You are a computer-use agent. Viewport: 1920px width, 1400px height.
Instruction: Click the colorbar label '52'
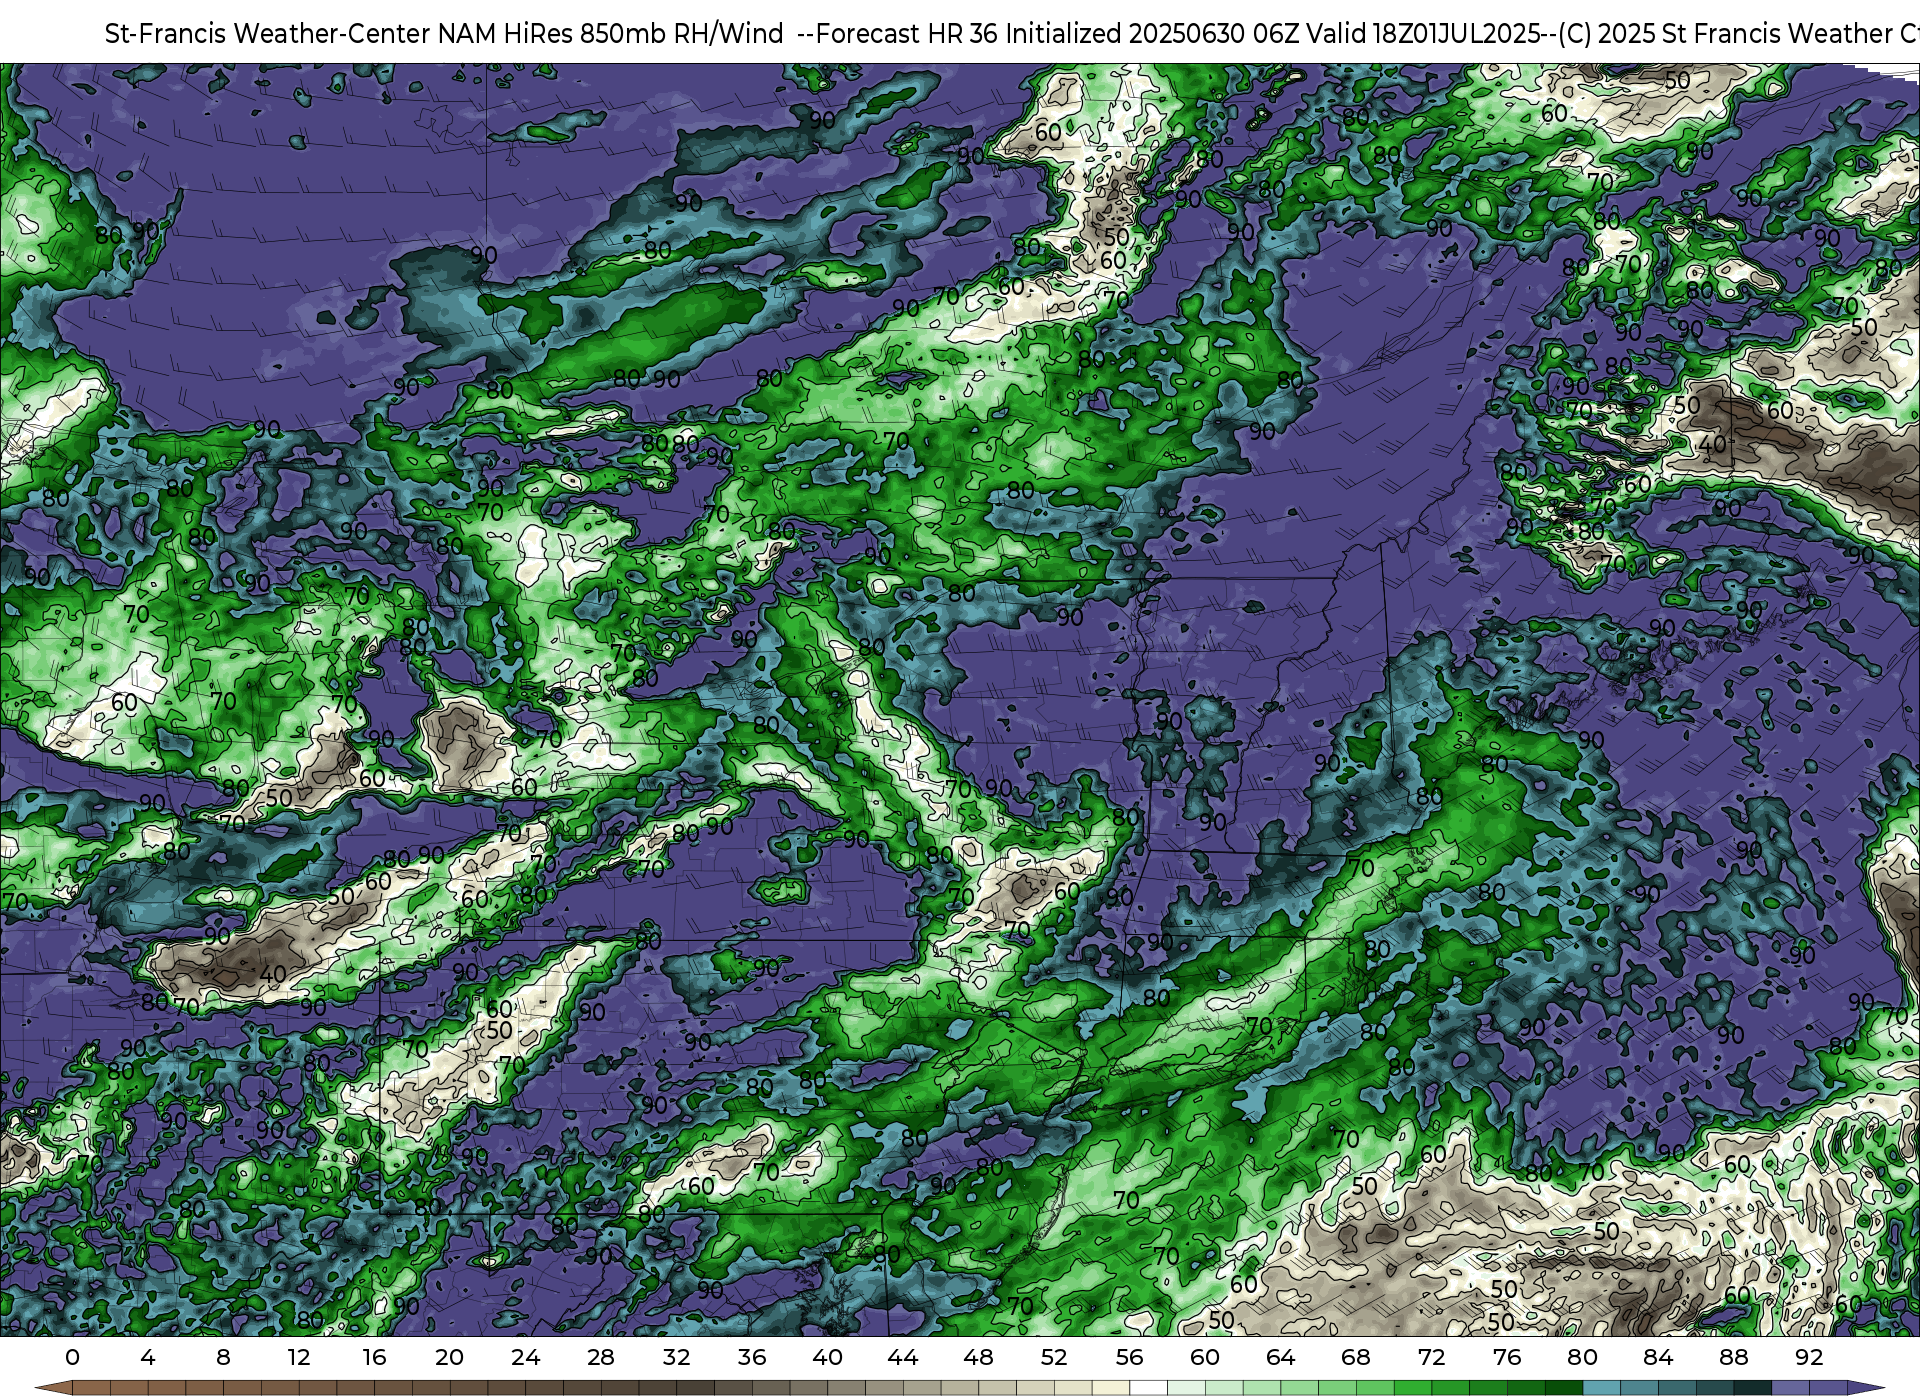click(x=1054, y=1357)
